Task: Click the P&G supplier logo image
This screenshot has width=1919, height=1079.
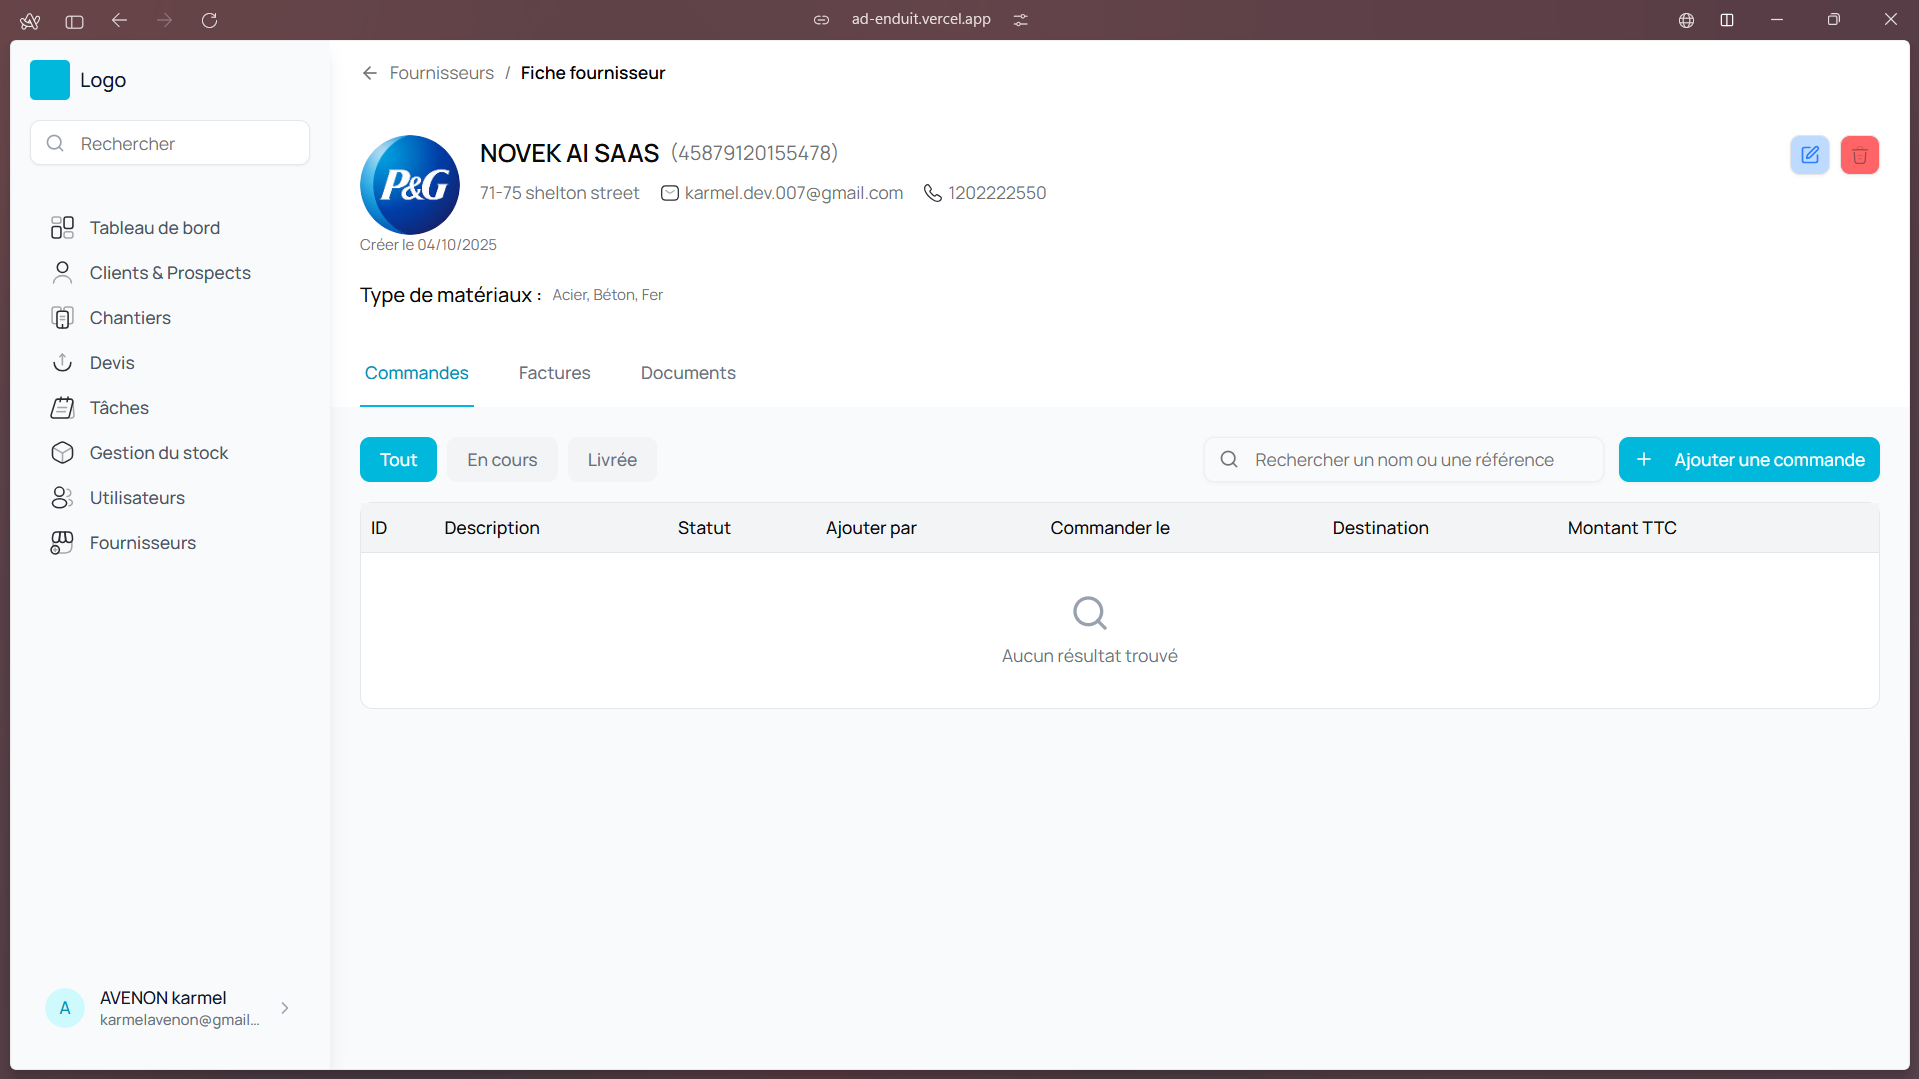Action: tap(410, 185)
